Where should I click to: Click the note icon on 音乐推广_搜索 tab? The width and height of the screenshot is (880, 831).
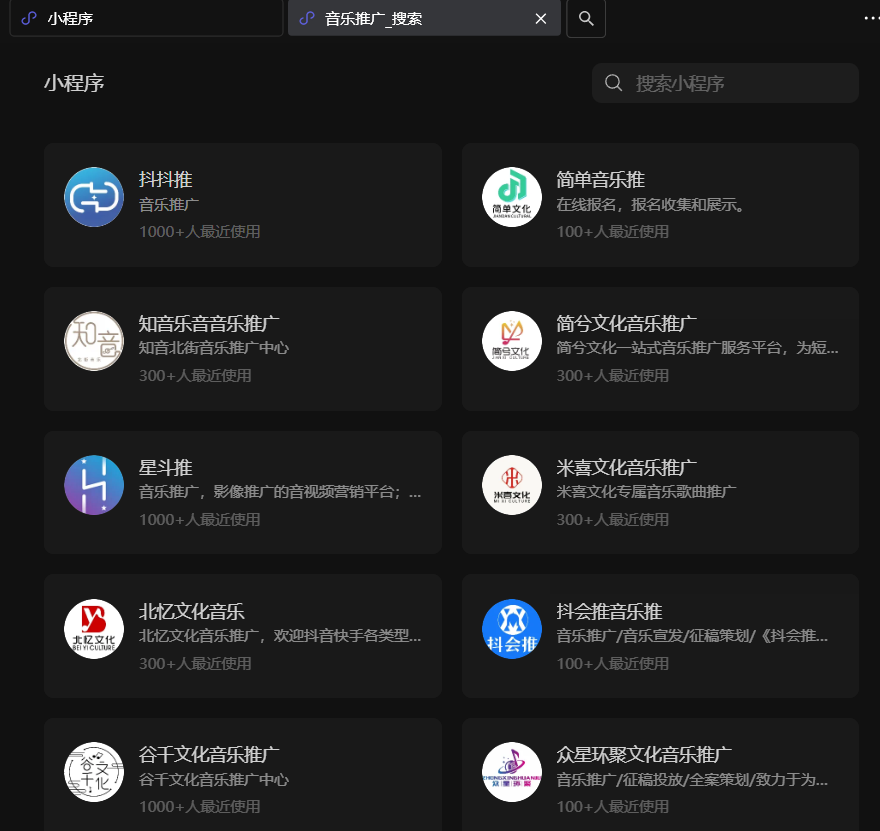coord(307,19)
